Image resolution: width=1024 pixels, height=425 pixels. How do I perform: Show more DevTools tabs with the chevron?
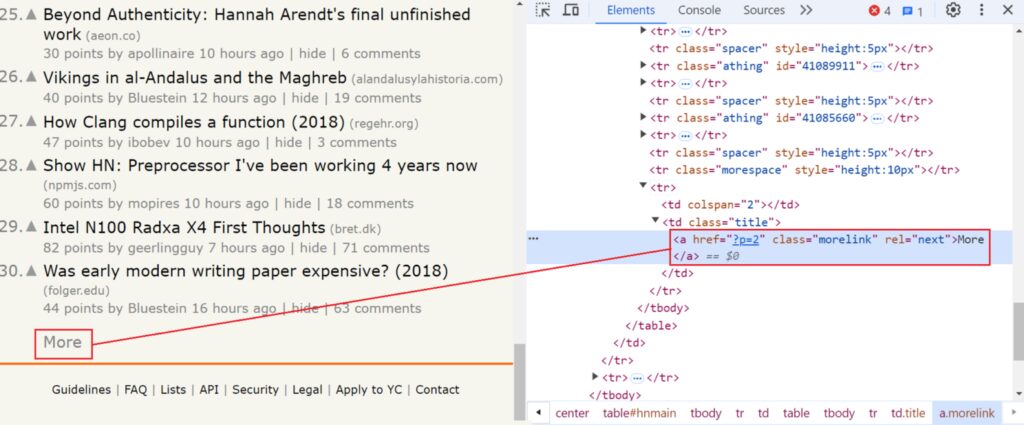[x=806, y=11]
